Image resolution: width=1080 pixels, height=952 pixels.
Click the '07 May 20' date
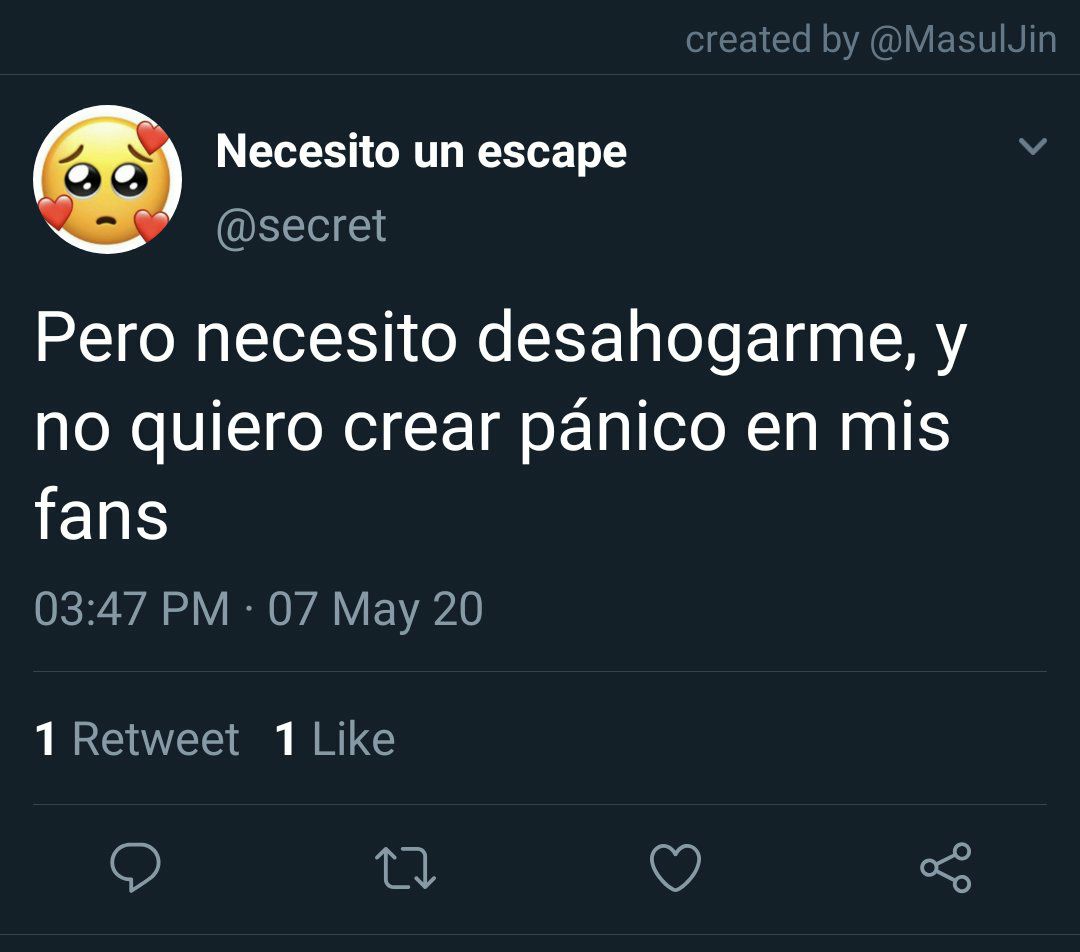(375, 610)
